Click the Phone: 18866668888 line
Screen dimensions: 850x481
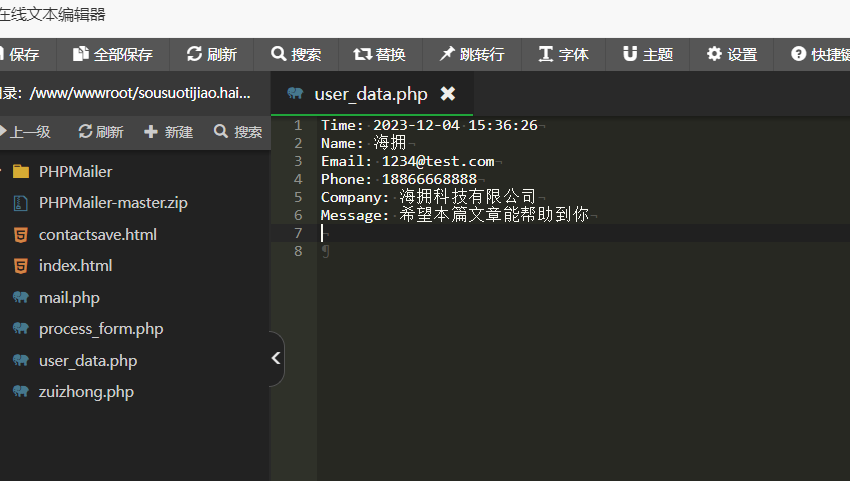click(x=399, y=179)
